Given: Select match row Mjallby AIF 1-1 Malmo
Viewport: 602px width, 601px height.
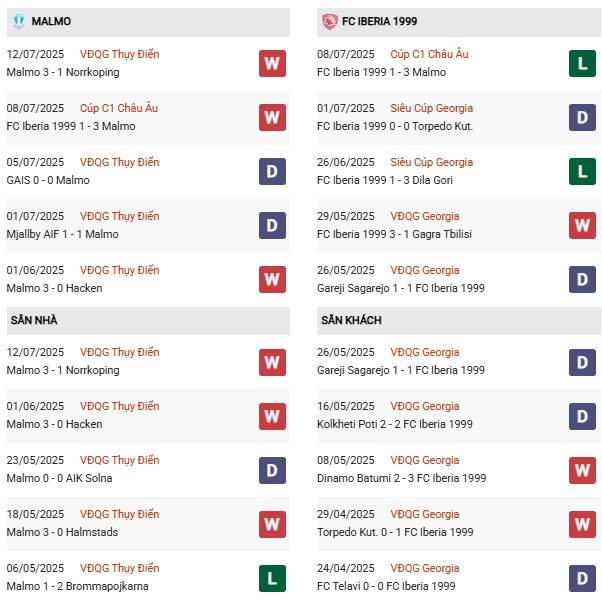Looking at the screenshot, I should point(62,234).
